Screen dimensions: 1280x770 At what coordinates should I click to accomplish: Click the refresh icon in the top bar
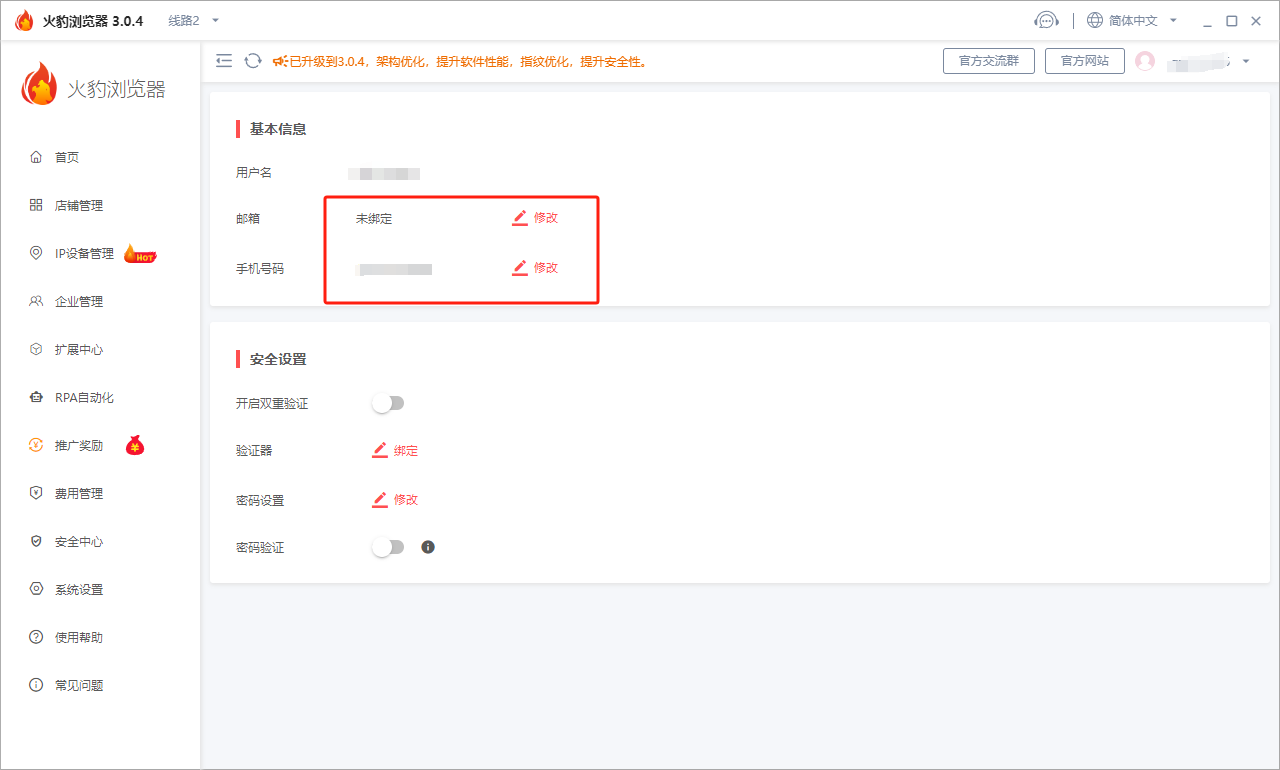click(252, 60)
